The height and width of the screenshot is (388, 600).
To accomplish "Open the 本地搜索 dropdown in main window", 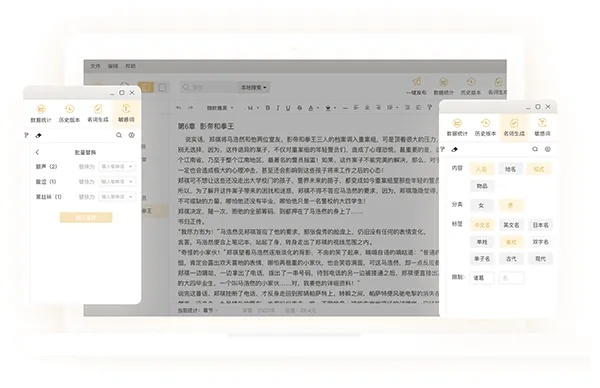I will (x=253, y=88).
